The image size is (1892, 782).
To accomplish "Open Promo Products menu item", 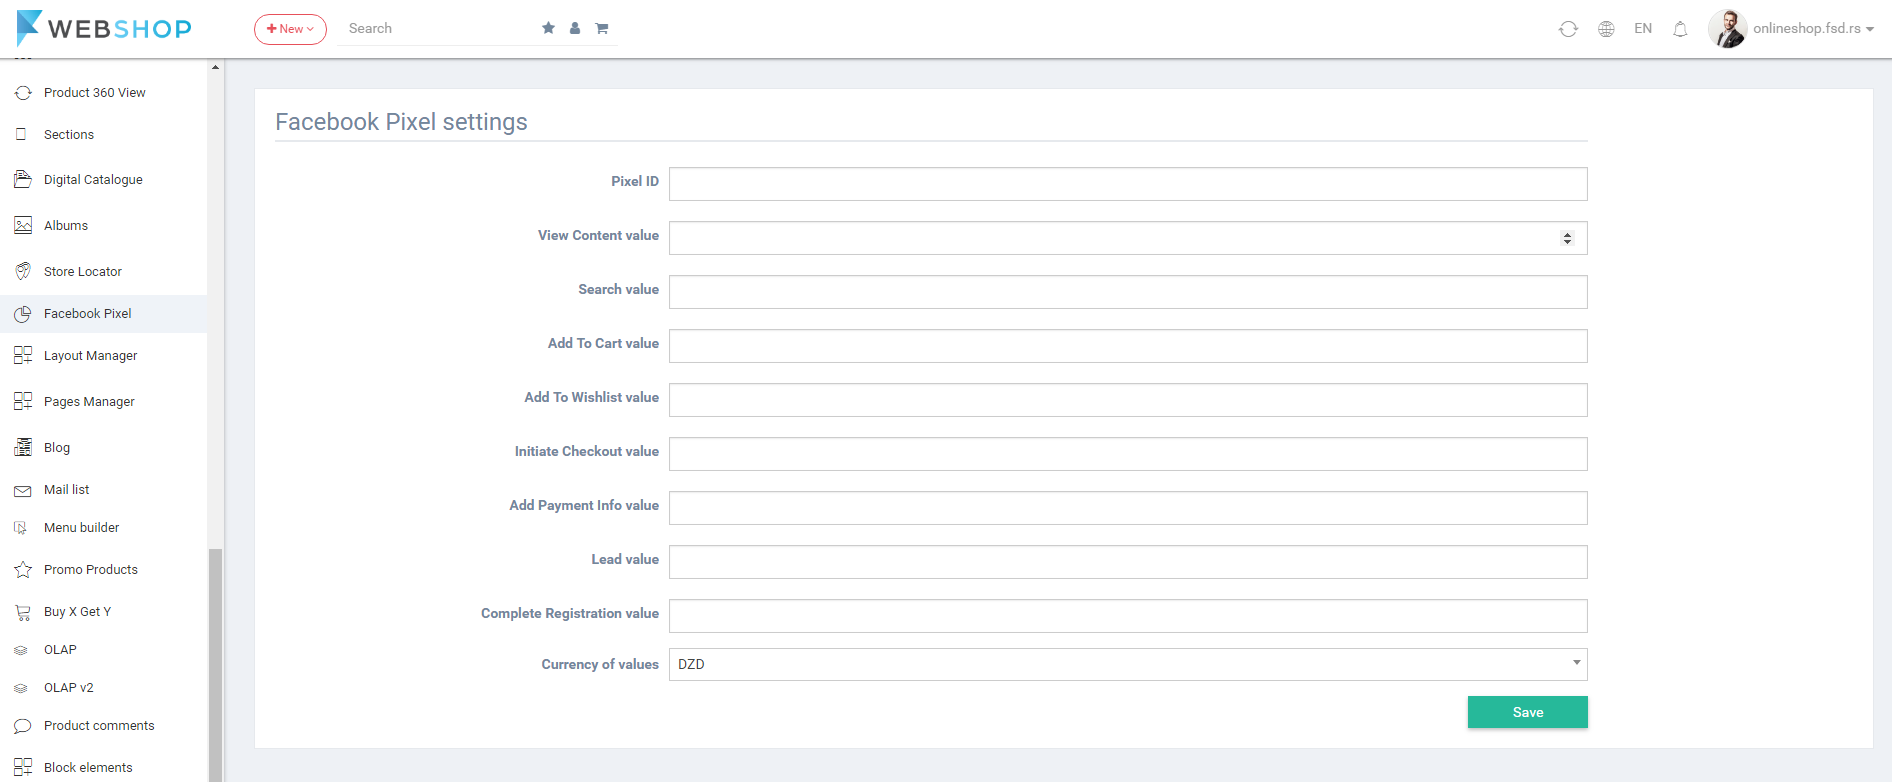I will [91, 570].
